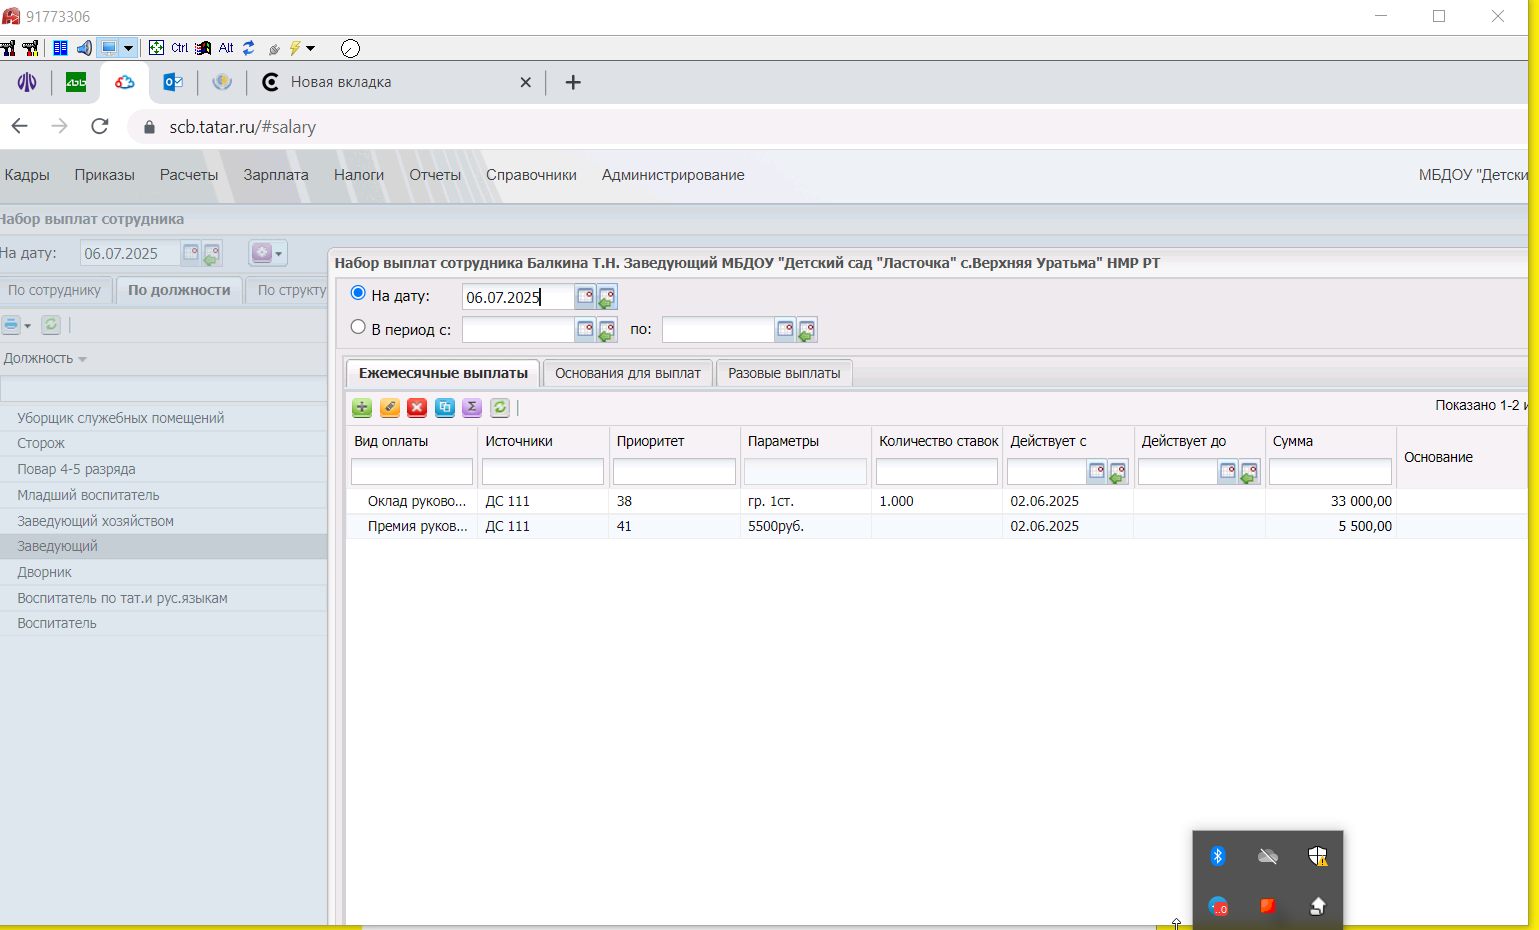
Task: Switch to the green pinned browser tab
Action: tap(76, 82)
